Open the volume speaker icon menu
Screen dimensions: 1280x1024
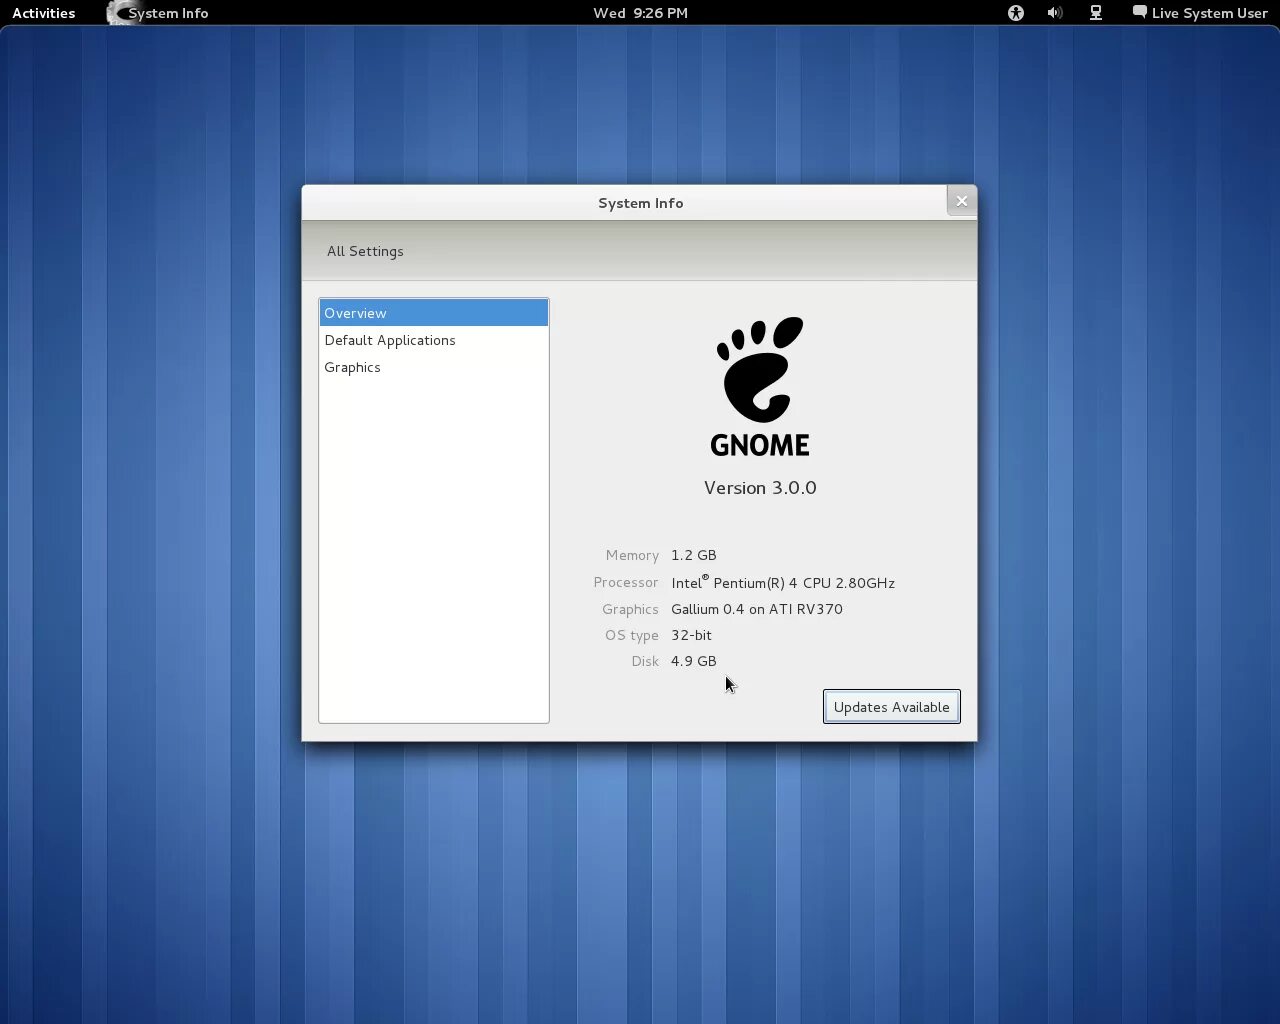pos(1055,13)
